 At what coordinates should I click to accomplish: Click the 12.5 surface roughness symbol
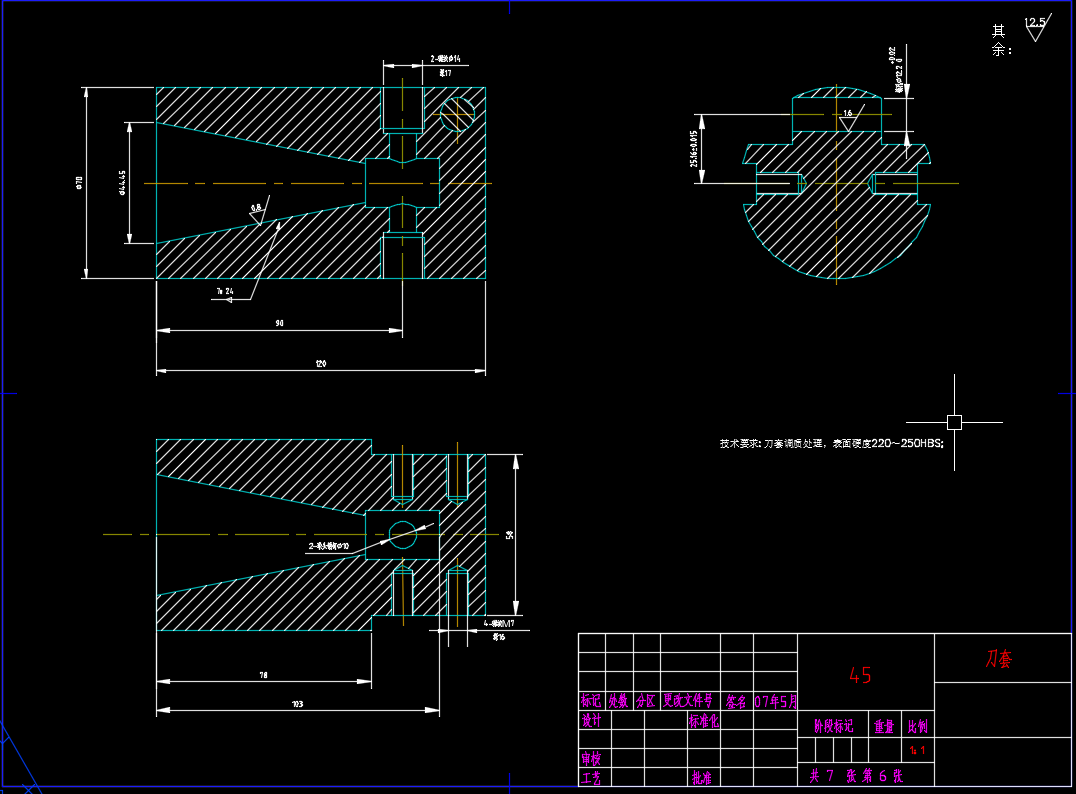1035,27
